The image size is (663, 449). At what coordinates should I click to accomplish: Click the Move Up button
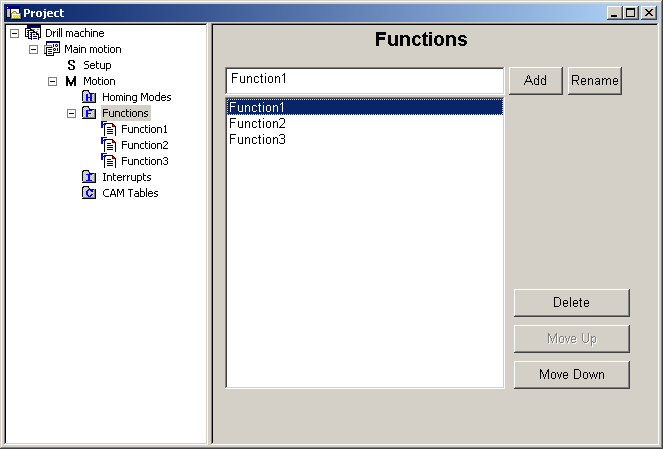[572, 339]
